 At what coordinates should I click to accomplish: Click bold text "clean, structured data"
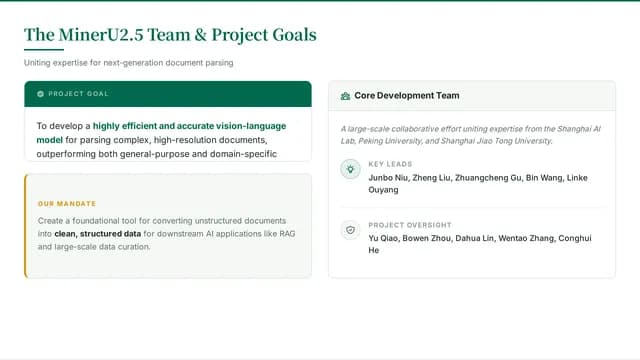pos(98,234)
